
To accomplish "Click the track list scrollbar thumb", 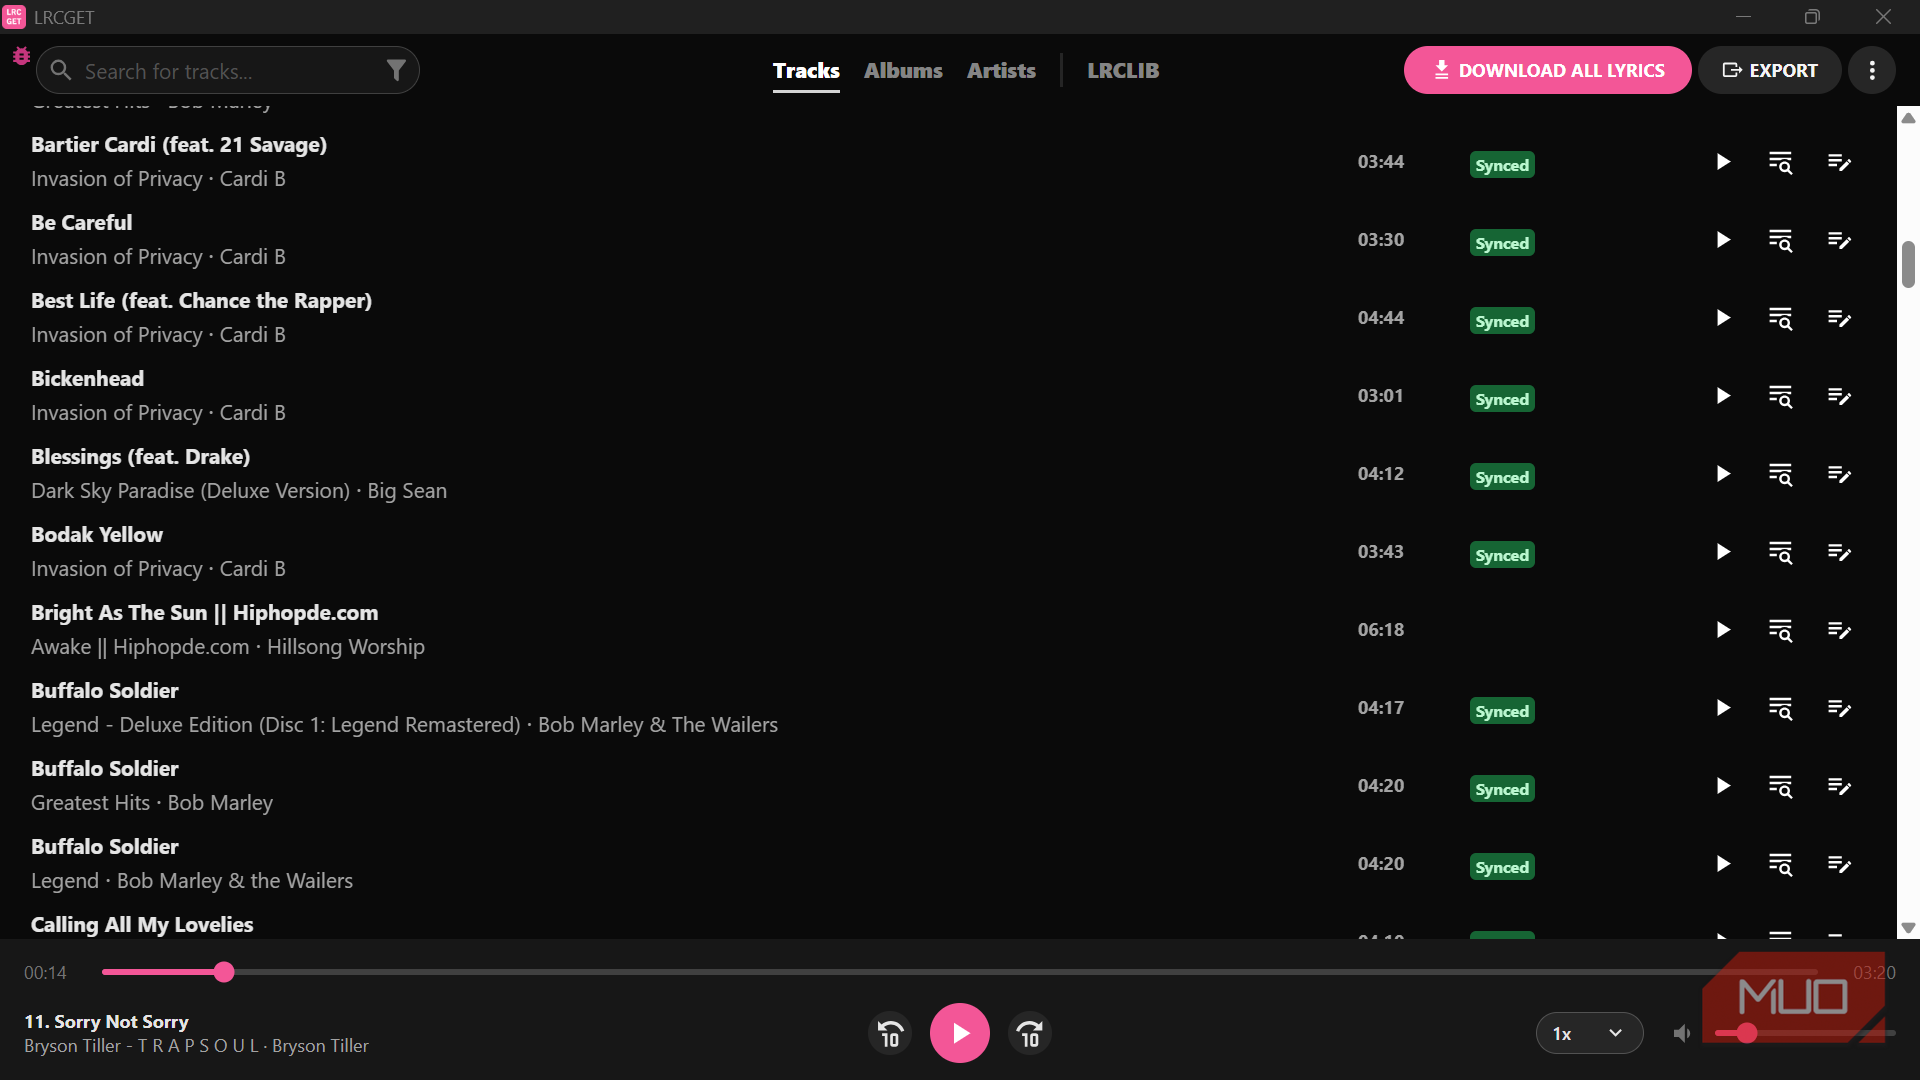I will (x=1908, y=264).
